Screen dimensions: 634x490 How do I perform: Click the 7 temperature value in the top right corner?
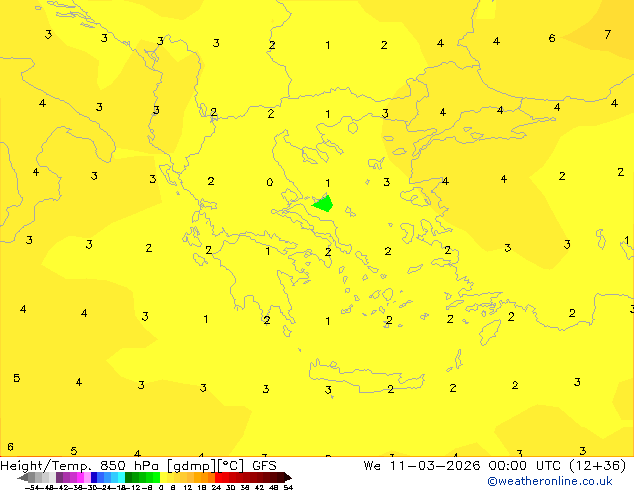click(607, 35)
